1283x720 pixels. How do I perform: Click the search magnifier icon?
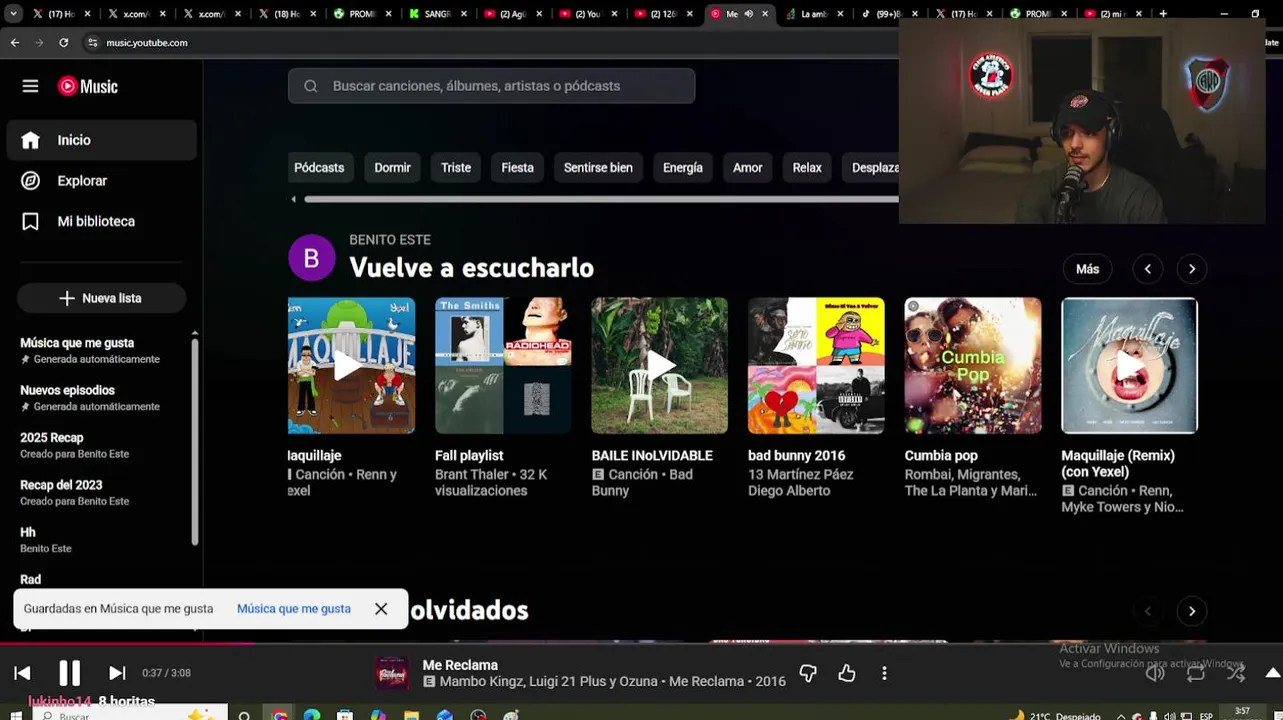[x=311, y=86]
